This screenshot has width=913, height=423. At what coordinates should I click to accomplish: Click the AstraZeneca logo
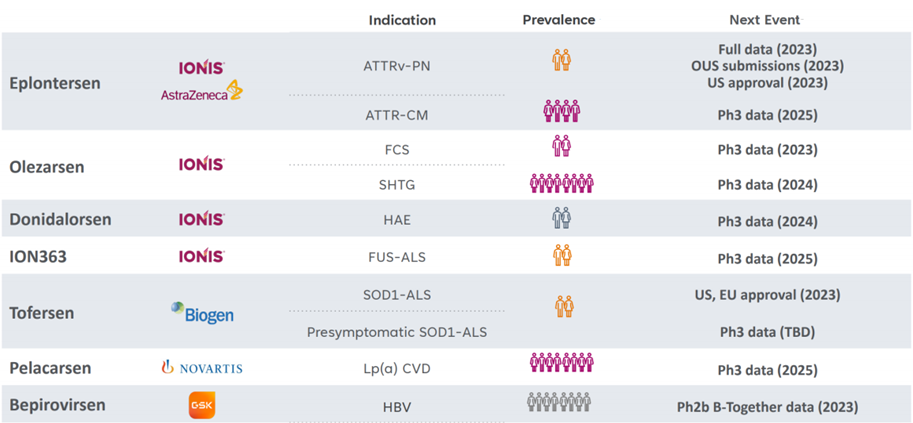pyautogui.click(x=202, y=93)
